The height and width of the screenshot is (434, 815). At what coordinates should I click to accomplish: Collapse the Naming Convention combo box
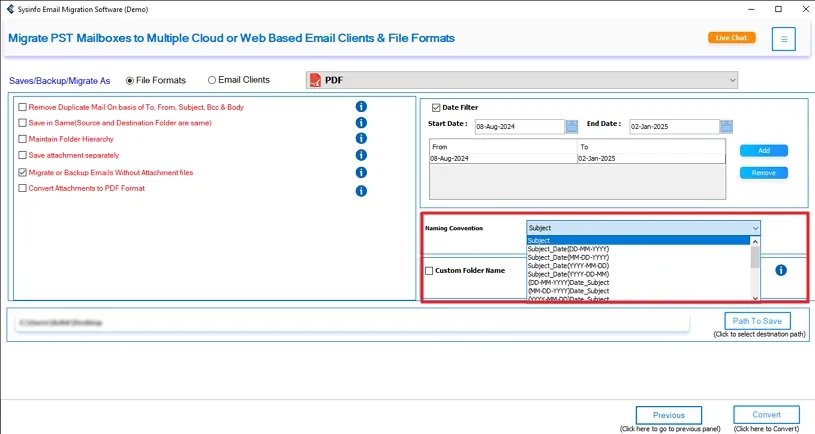point(754,228)
